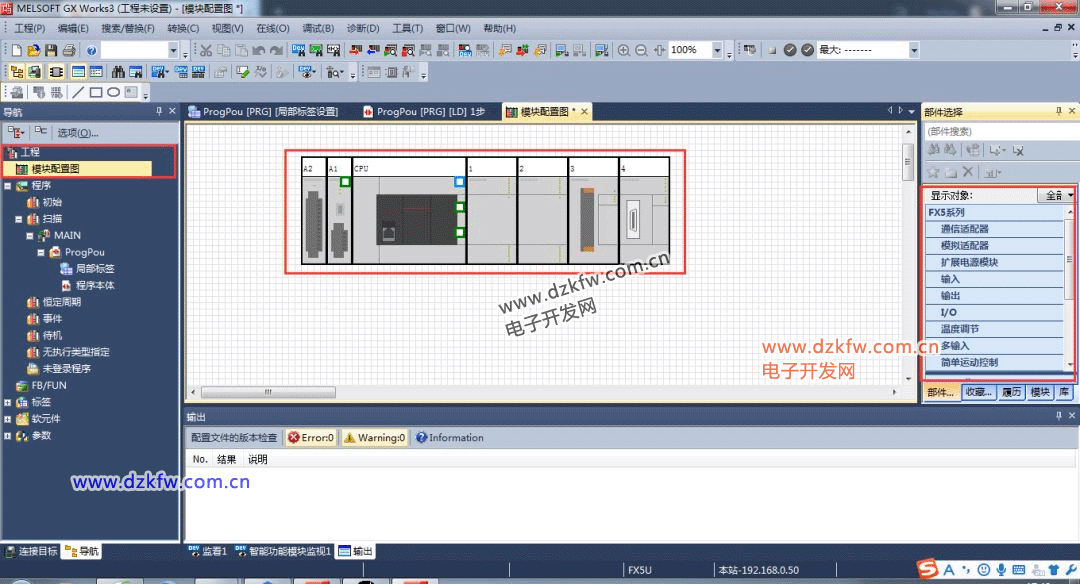Viewport: 1080px width, 584px height.
Task: Click the binoculars Find icon
Action: click(119, 72)
